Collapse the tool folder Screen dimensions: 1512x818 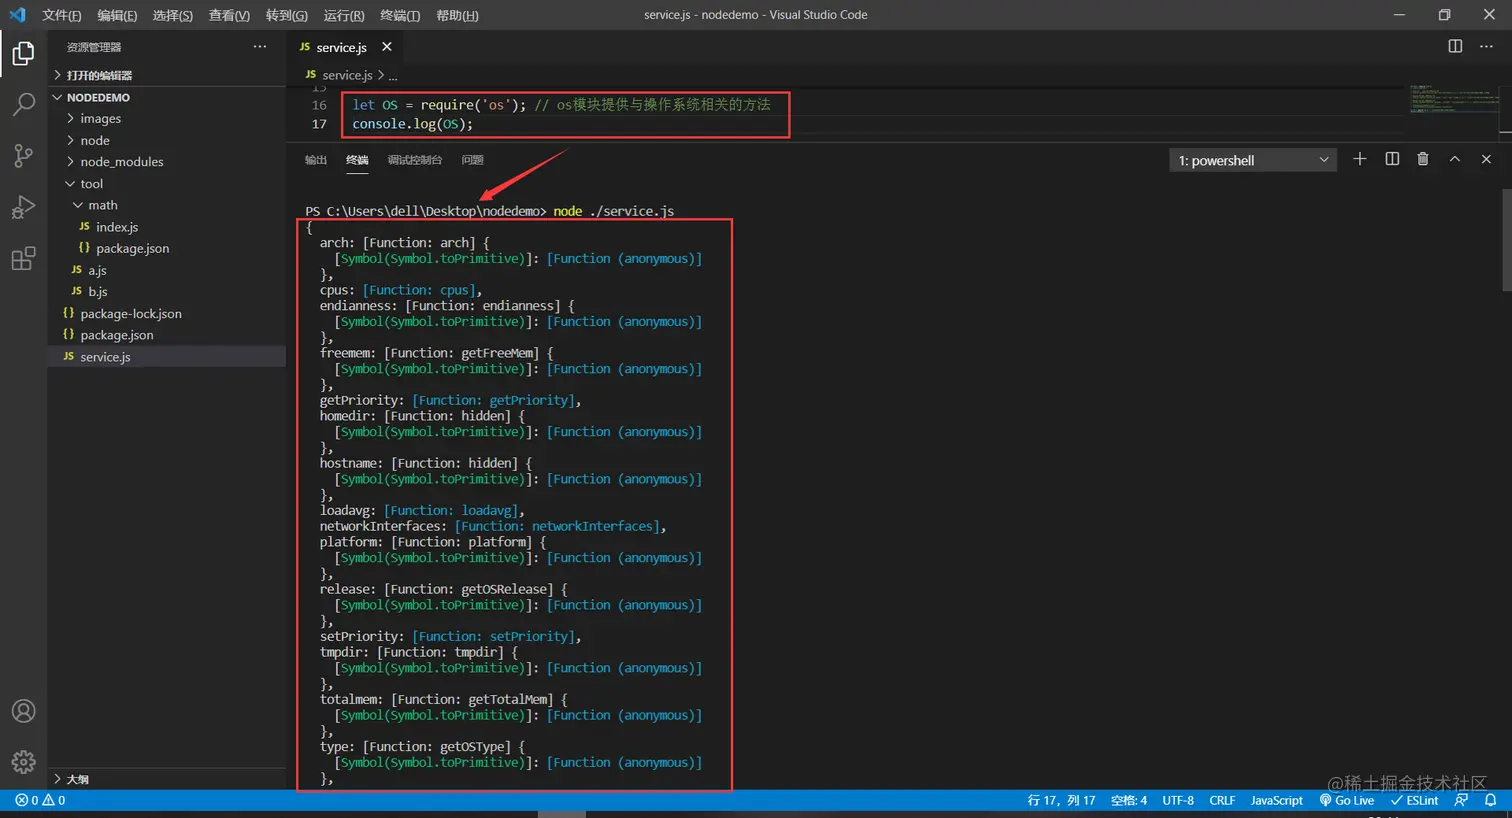(167, 183)
